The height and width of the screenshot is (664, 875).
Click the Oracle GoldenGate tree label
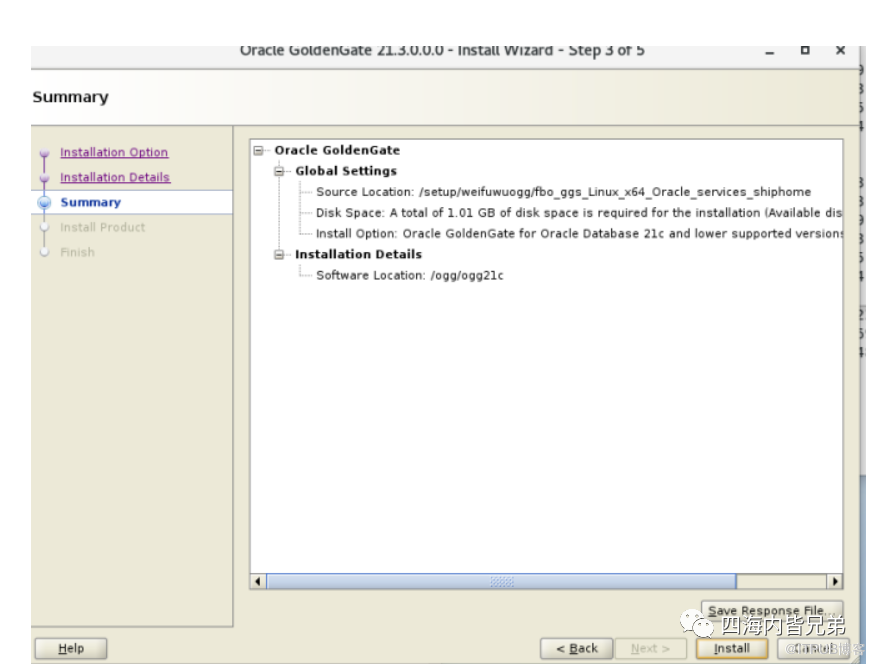[337, 150]
